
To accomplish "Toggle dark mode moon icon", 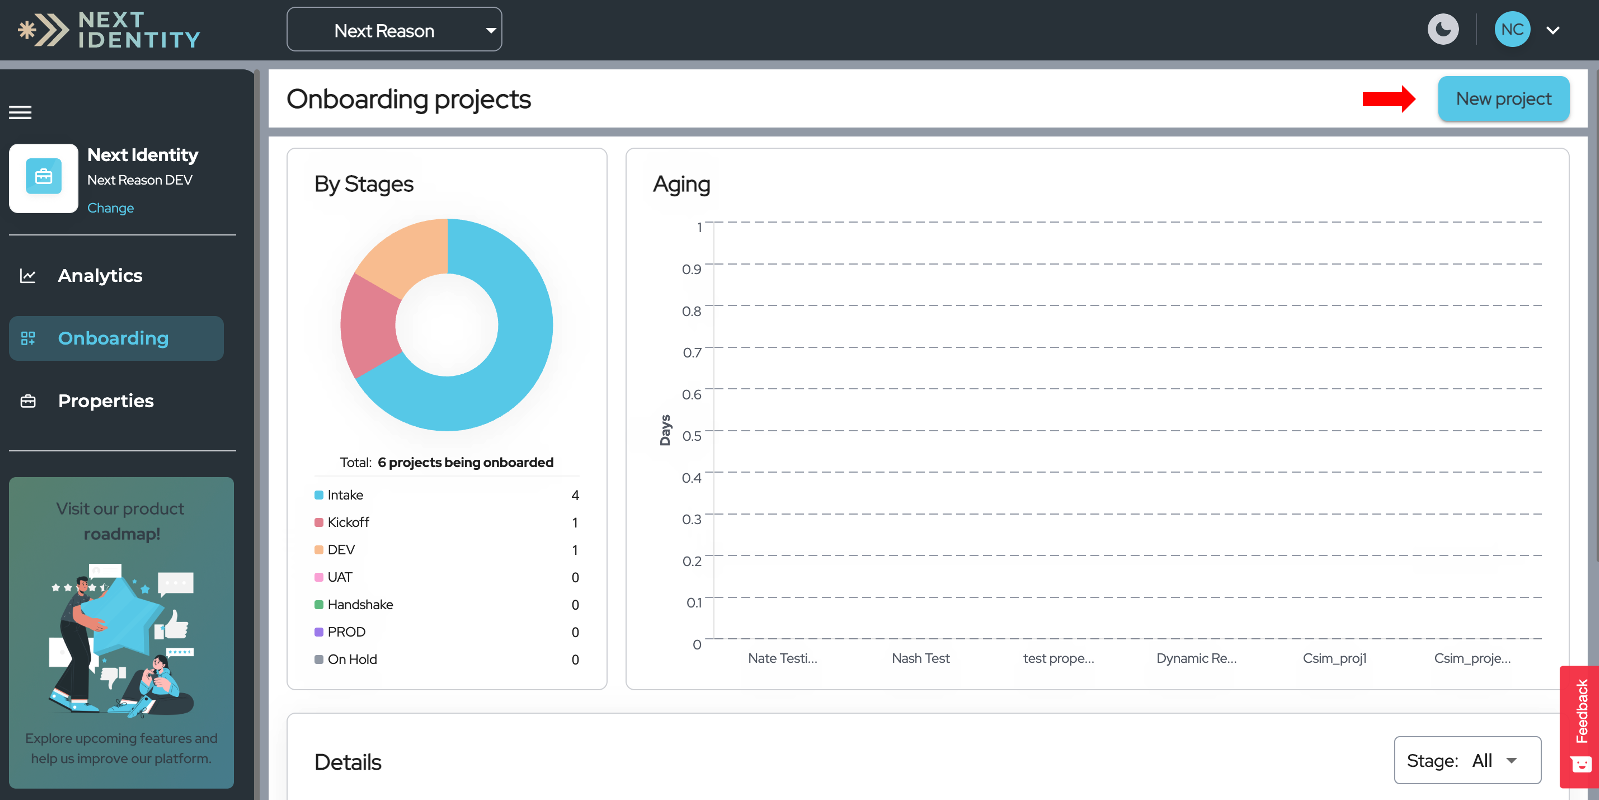I will tap(1442, 30).
